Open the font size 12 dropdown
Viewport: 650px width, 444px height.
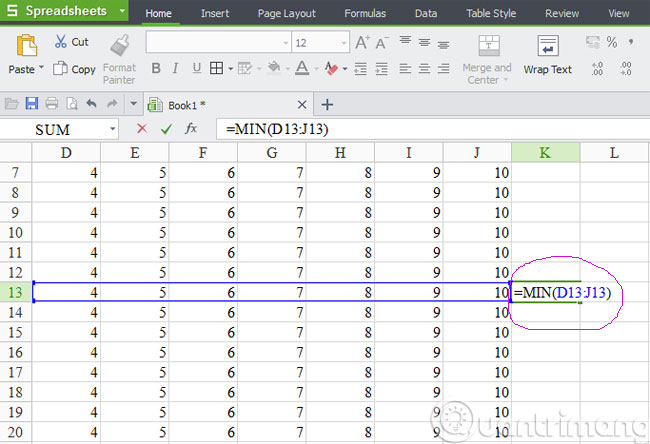click(x=343, y=43)
